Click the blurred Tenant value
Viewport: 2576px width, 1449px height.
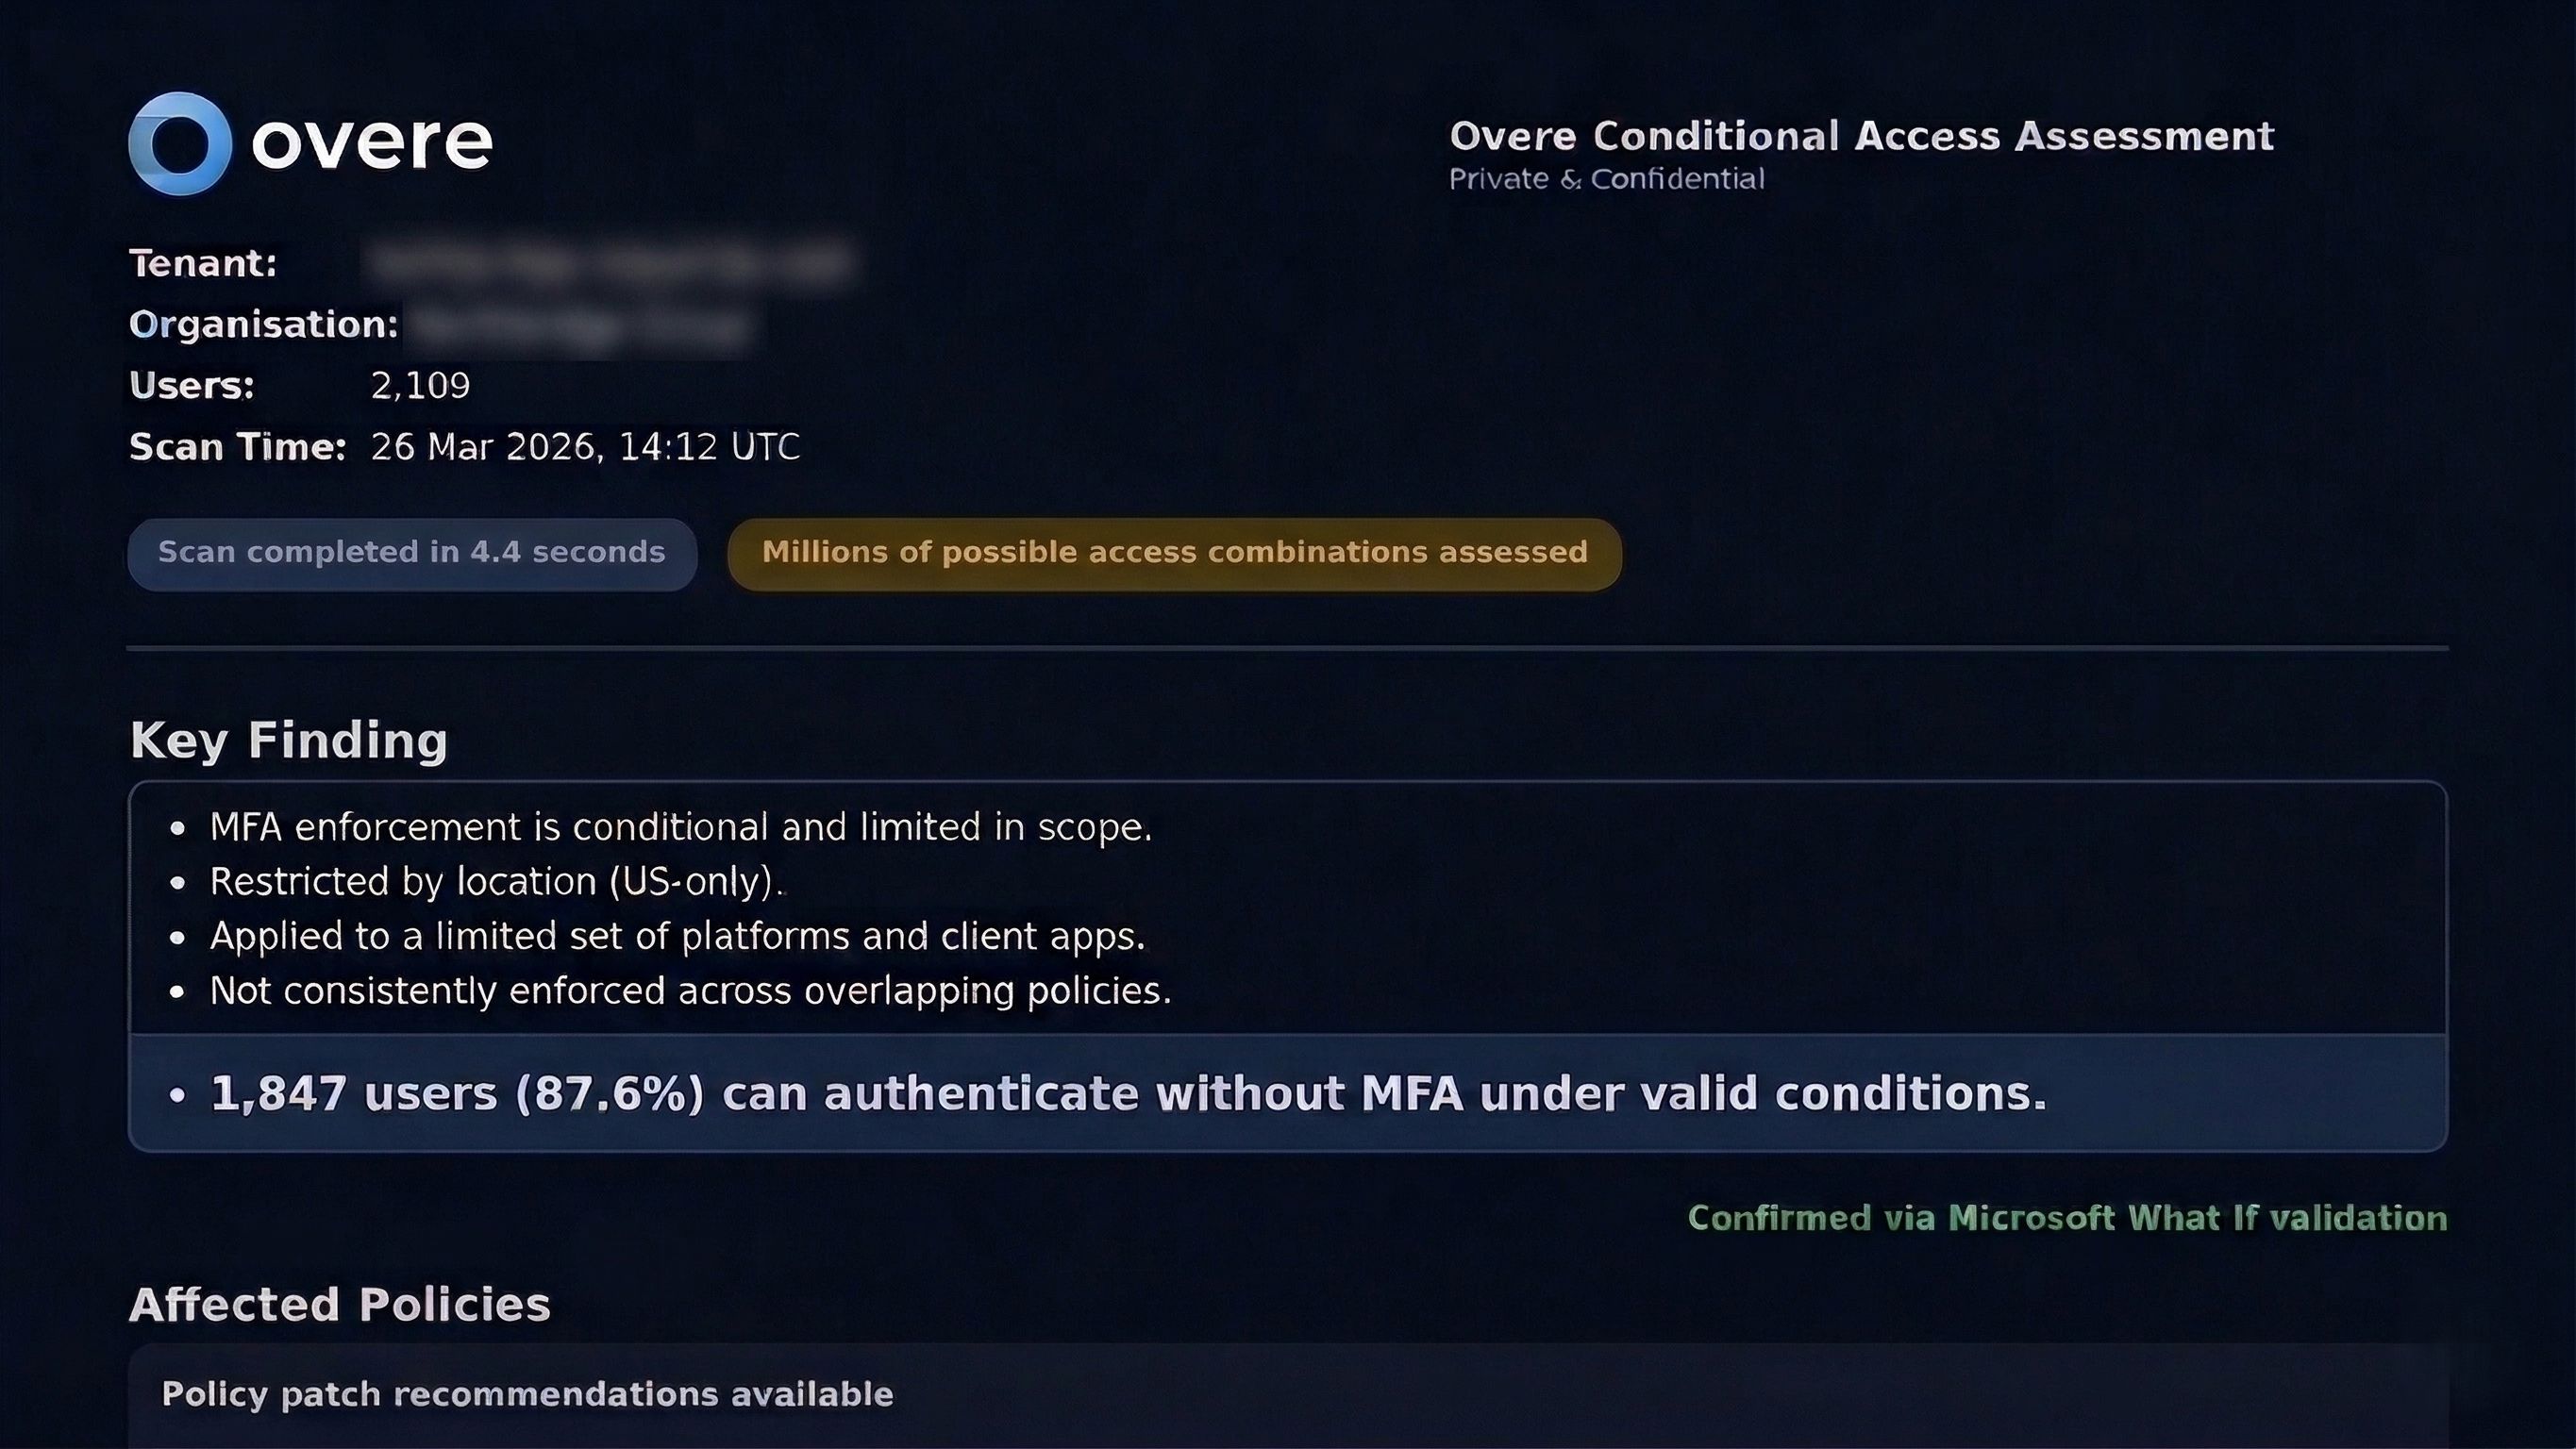coord(610,264)
